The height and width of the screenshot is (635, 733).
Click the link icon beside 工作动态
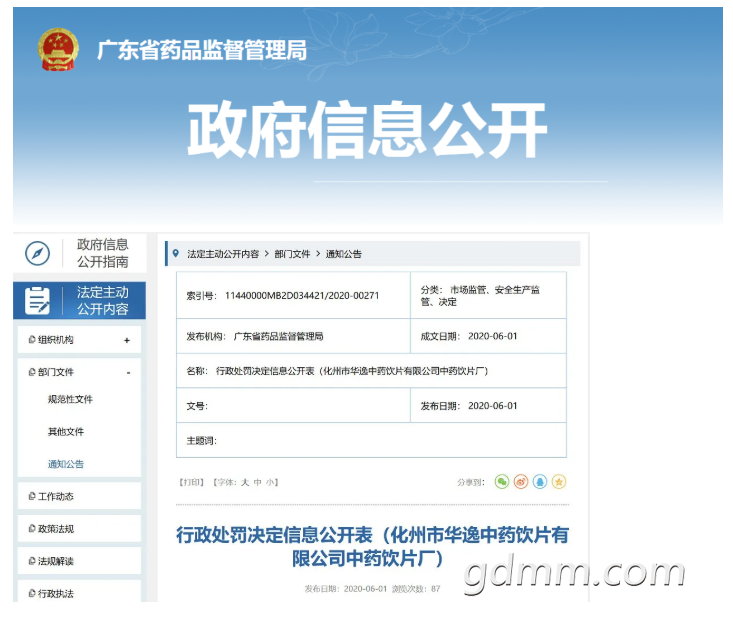point(32,496)
